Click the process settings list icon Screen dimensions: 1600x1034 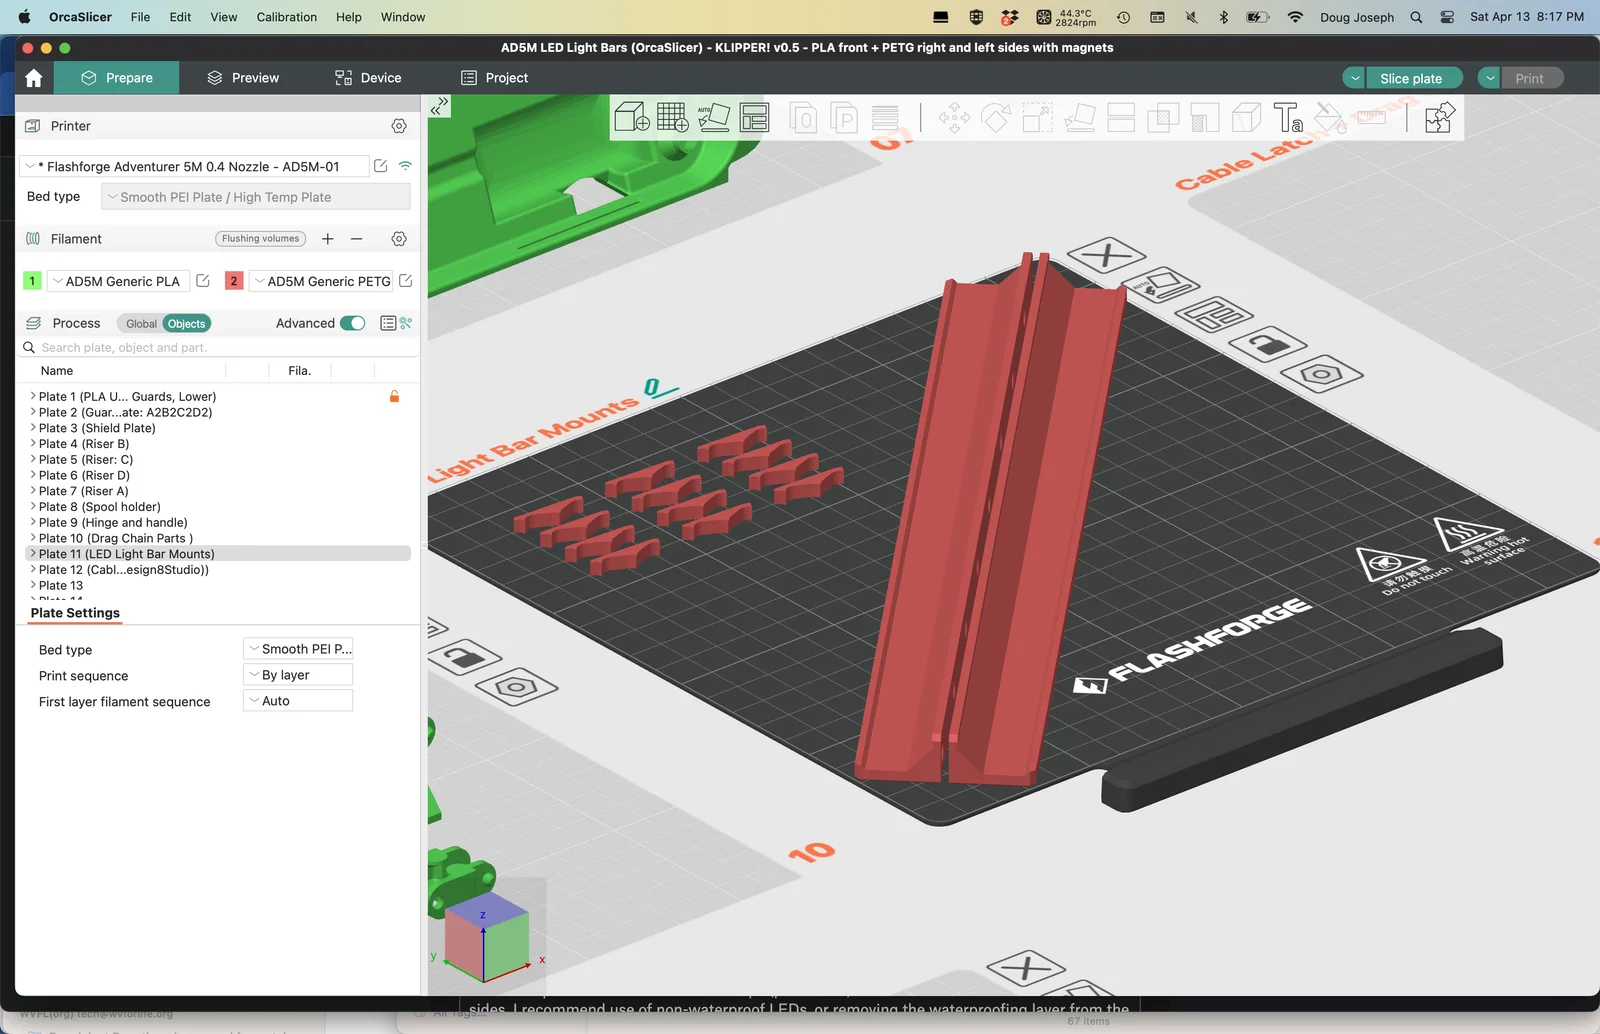click(x=388, y=323)
